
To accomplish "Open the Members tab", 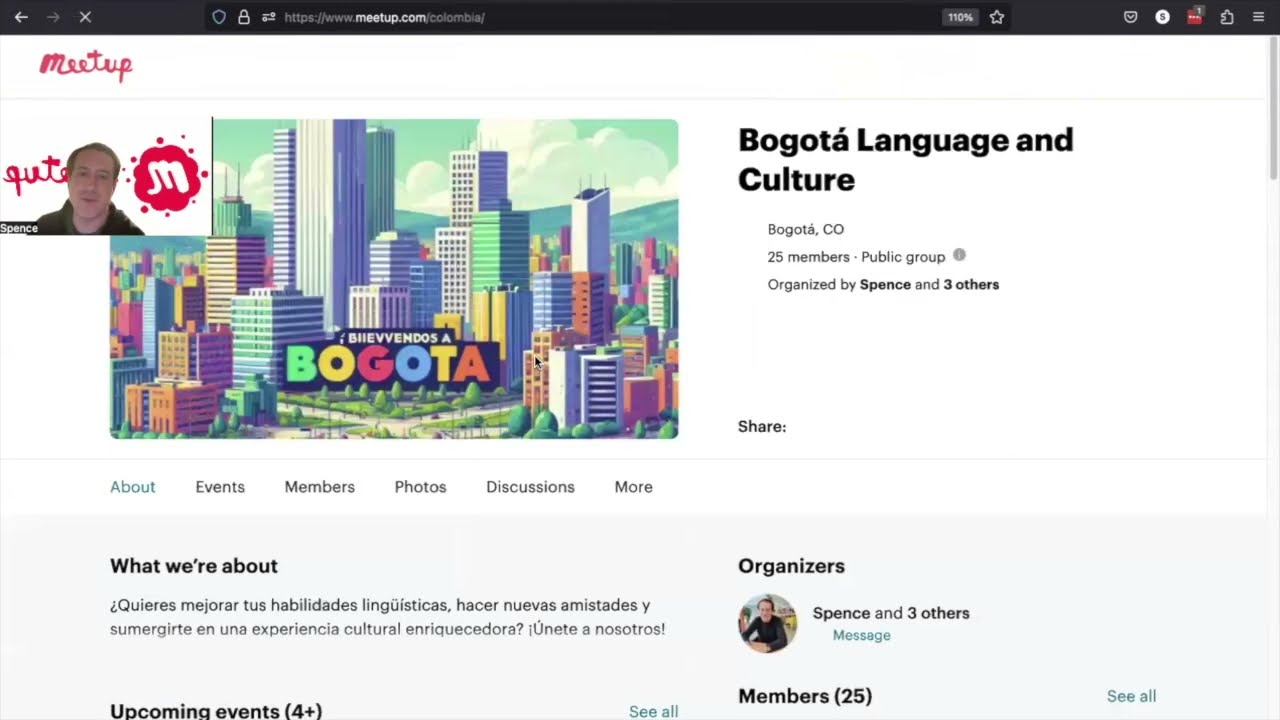I will click(x=320, y=487).
